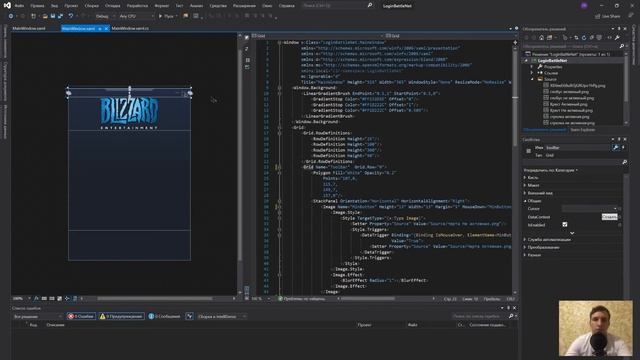Collapse the Общие property category
Screen dimensions: 640x360
[525, 201]
